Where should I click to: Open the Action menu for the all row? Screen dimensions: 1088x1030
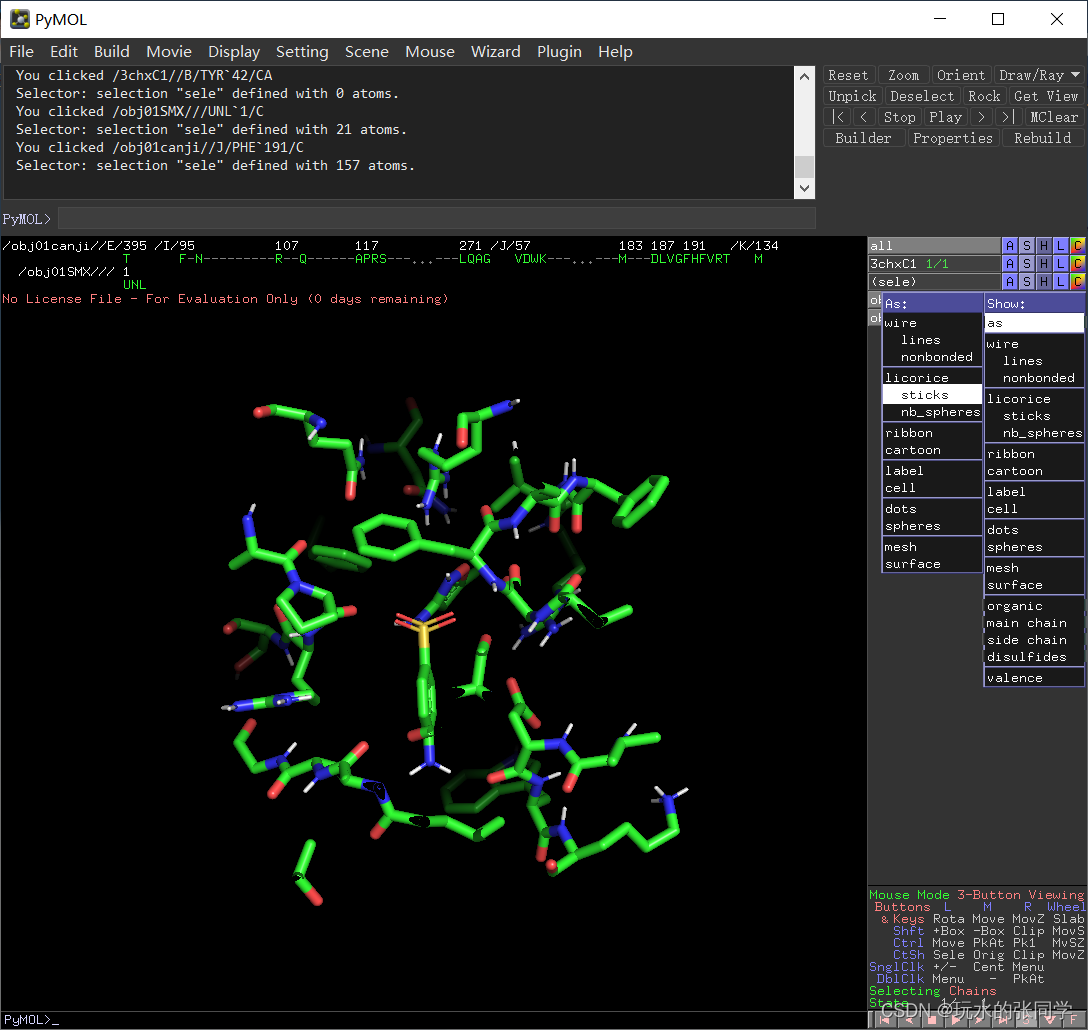coord(1010,246)
